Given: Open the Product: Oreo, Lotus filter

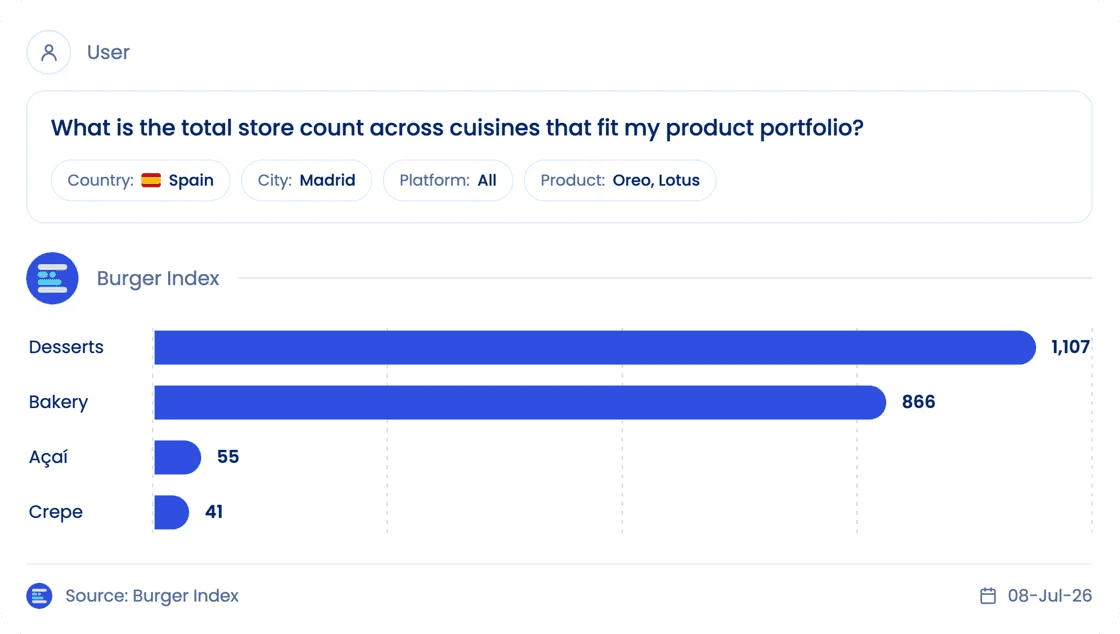Looking at the screenshot, I should pyautogui.click(x=620, y=180).
